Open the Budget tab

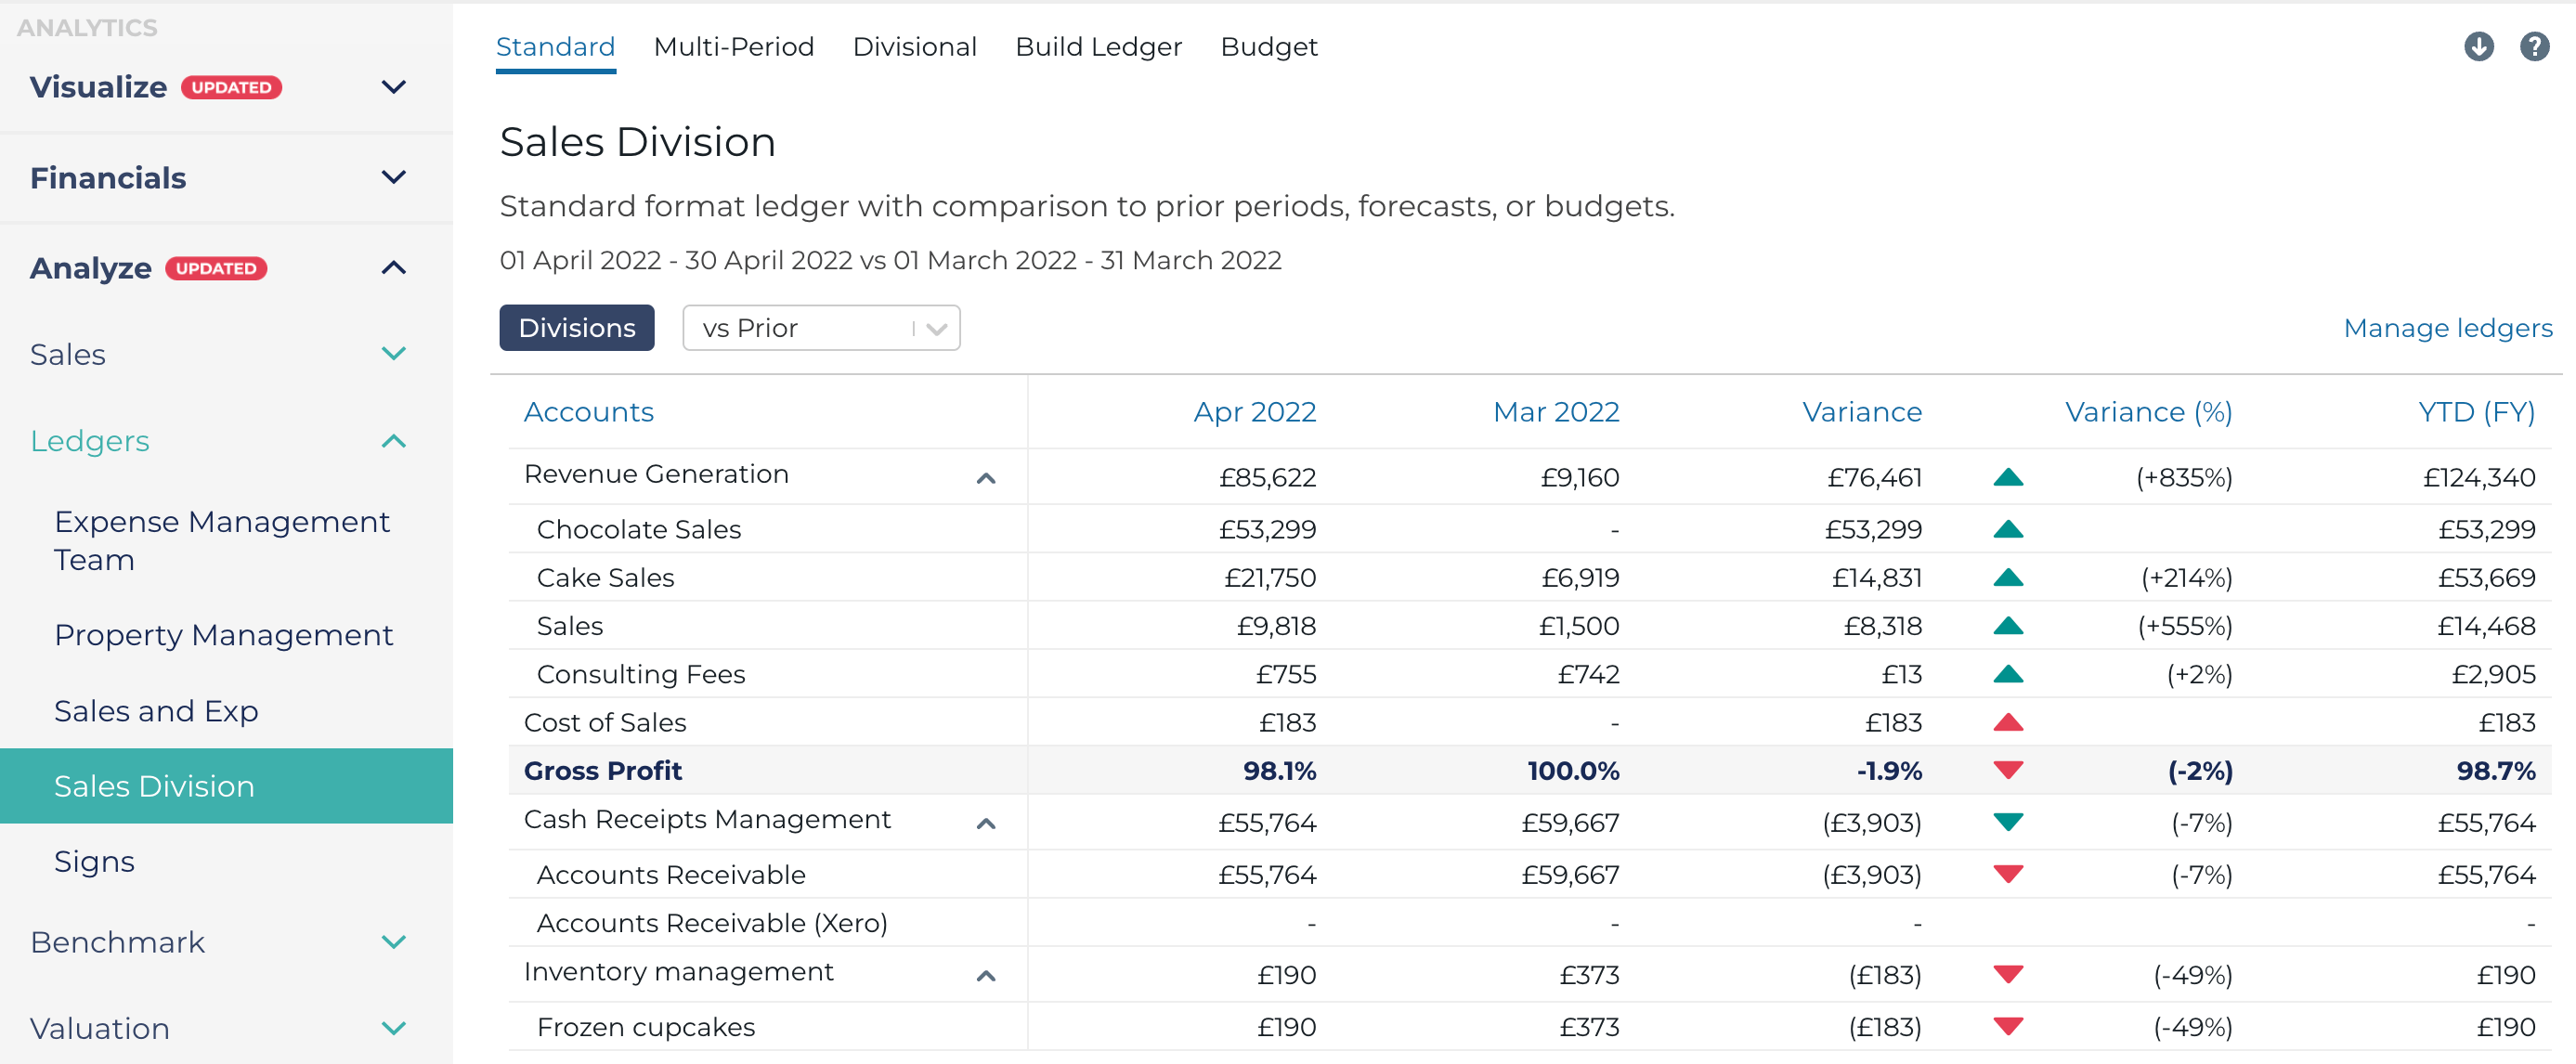(1268, 46)
